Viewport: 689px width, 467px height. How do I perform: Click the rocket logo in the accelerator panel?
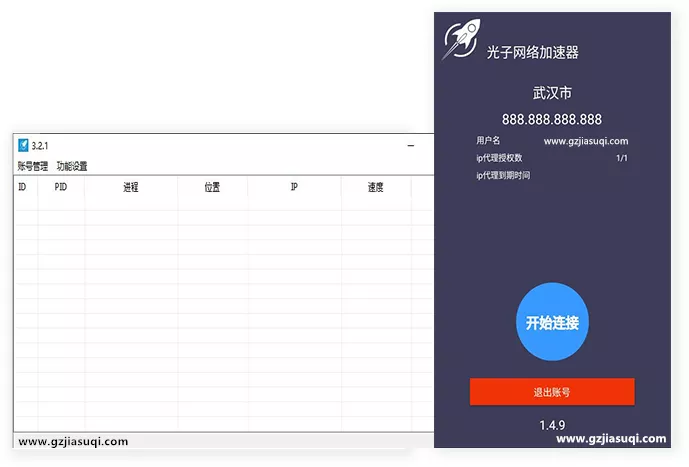[461, 39]
